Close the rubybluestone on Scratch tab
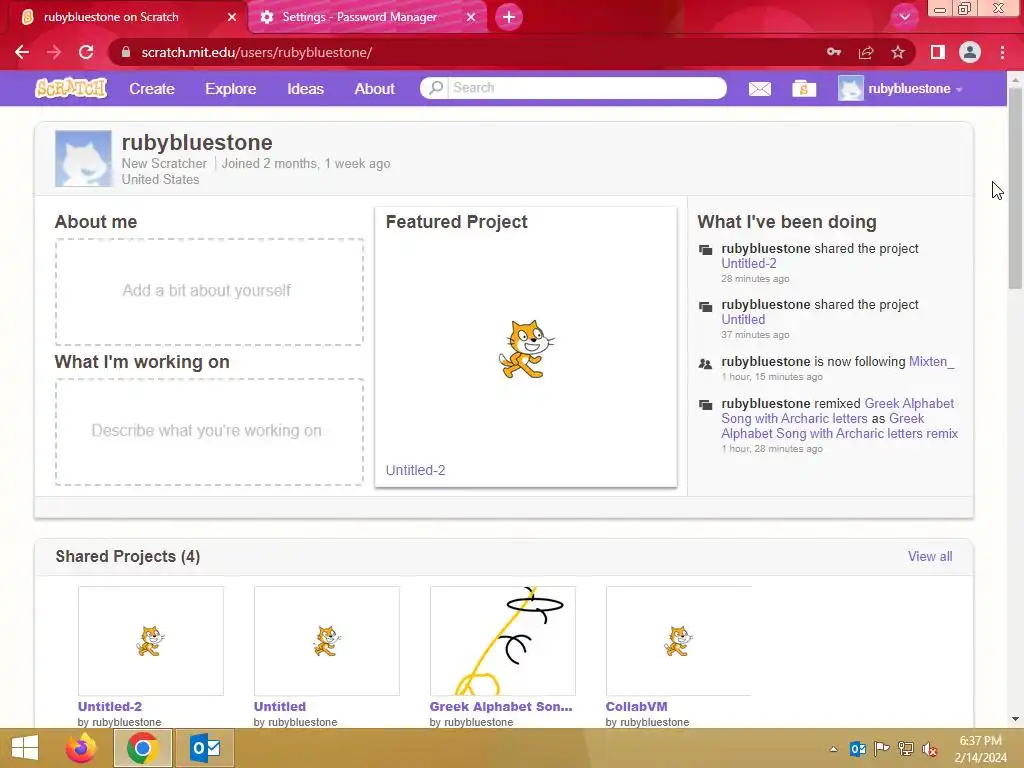The height and width of the screenshot is (768, 1024). [x=232, y=17]
